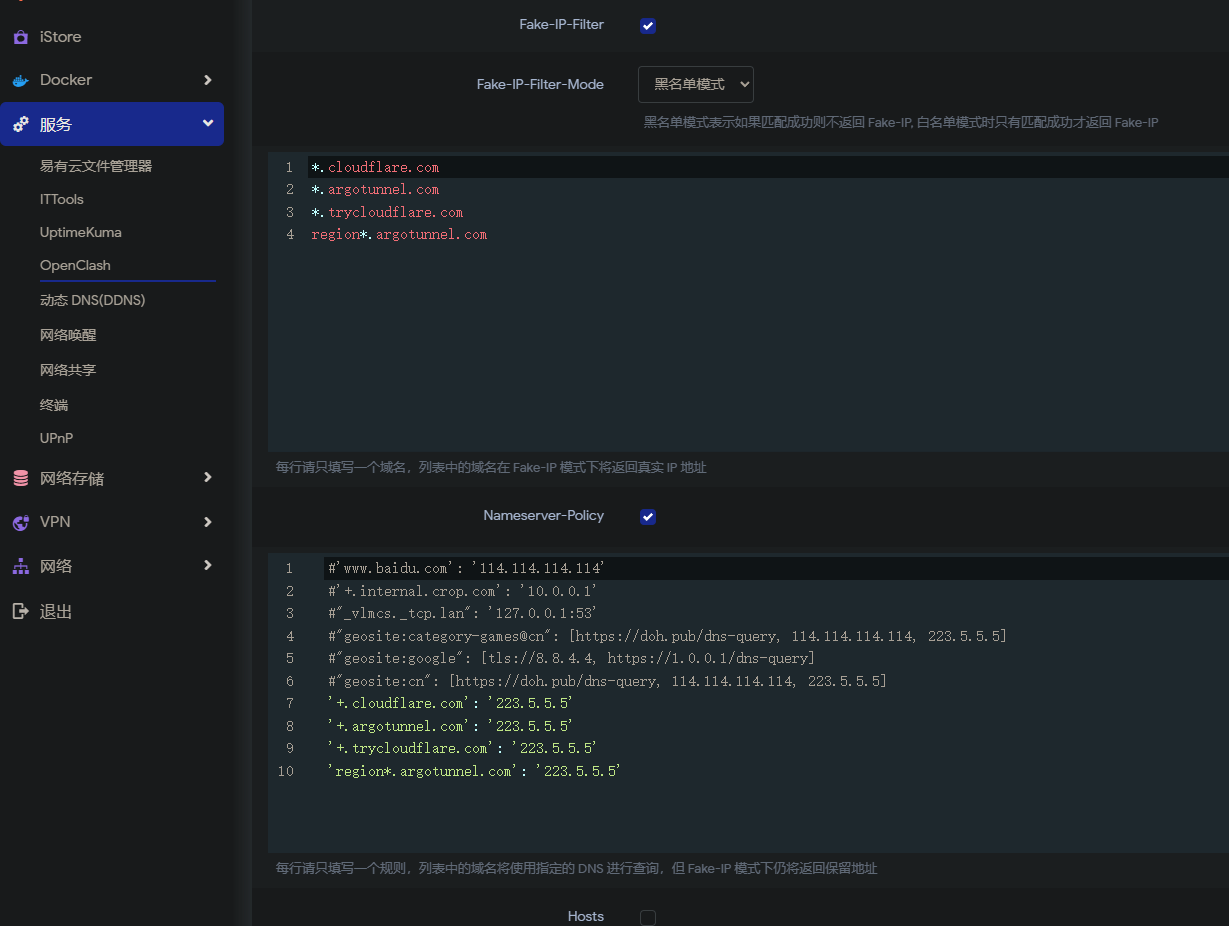Viewport: 1229px width, 926px height.
Task: Click the 退出 logout icon
Action: [x=20, y=611]
